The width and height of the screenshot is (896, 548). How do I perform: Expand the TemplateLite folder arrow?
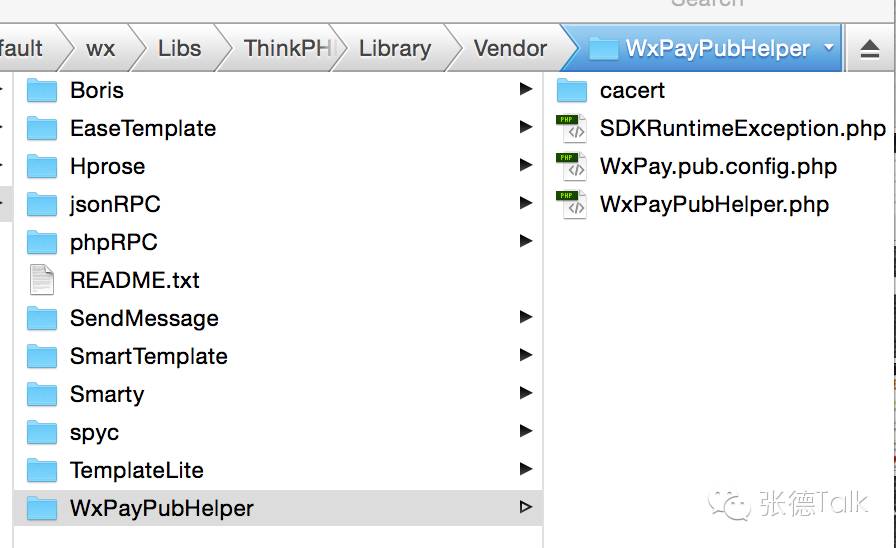click(x=526, y=469)
